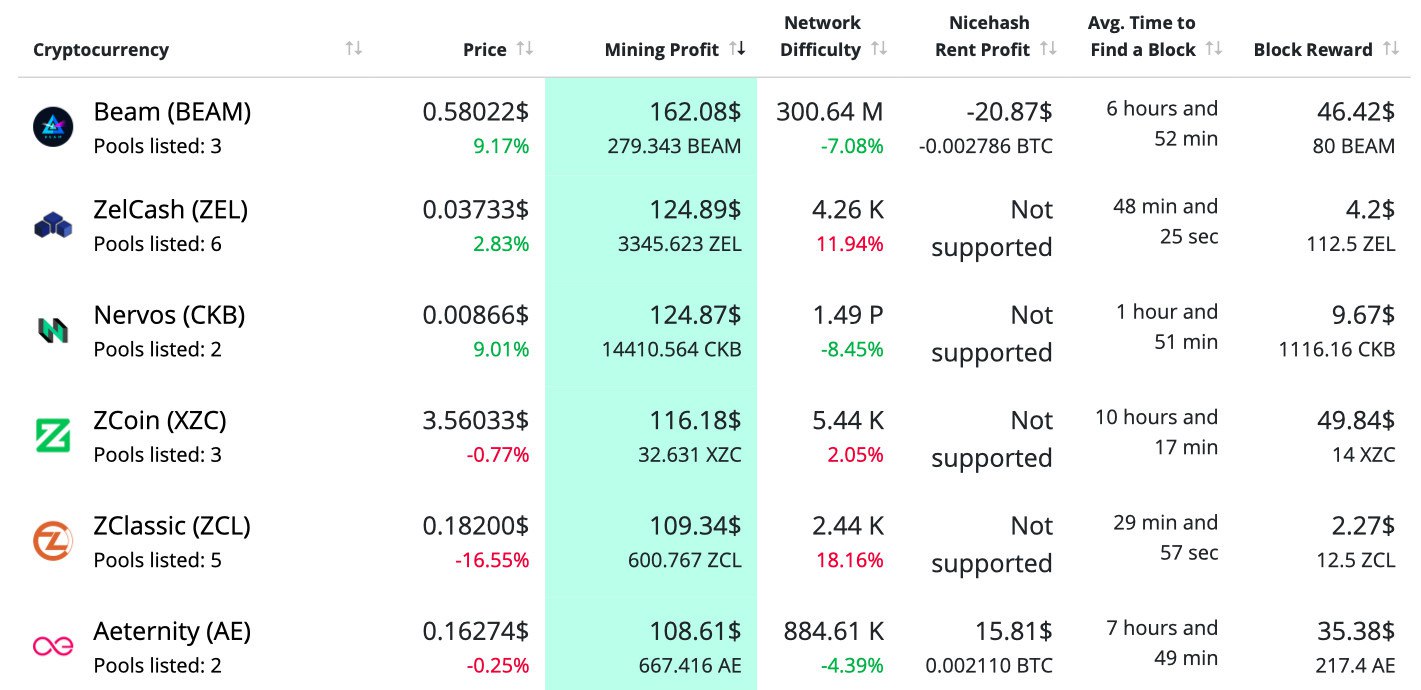
Task: Click the orange ZClassic logo icon
Action: (x=53, y=541)
